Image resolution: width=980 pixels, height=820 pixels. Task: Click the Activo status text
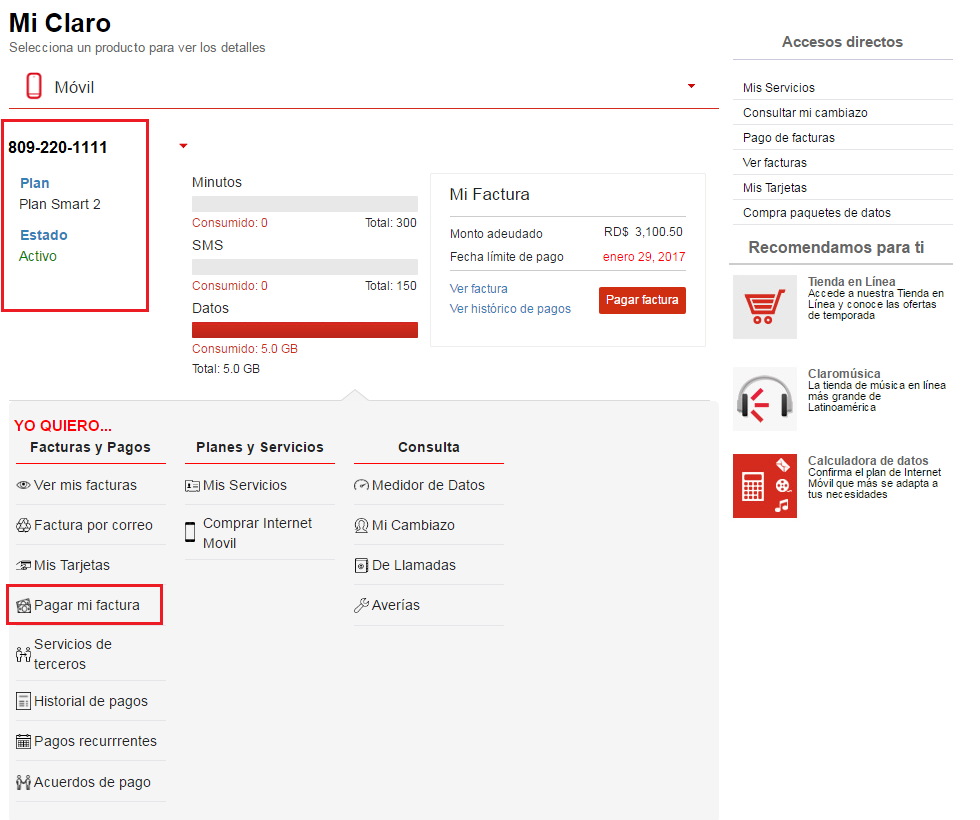38,256
